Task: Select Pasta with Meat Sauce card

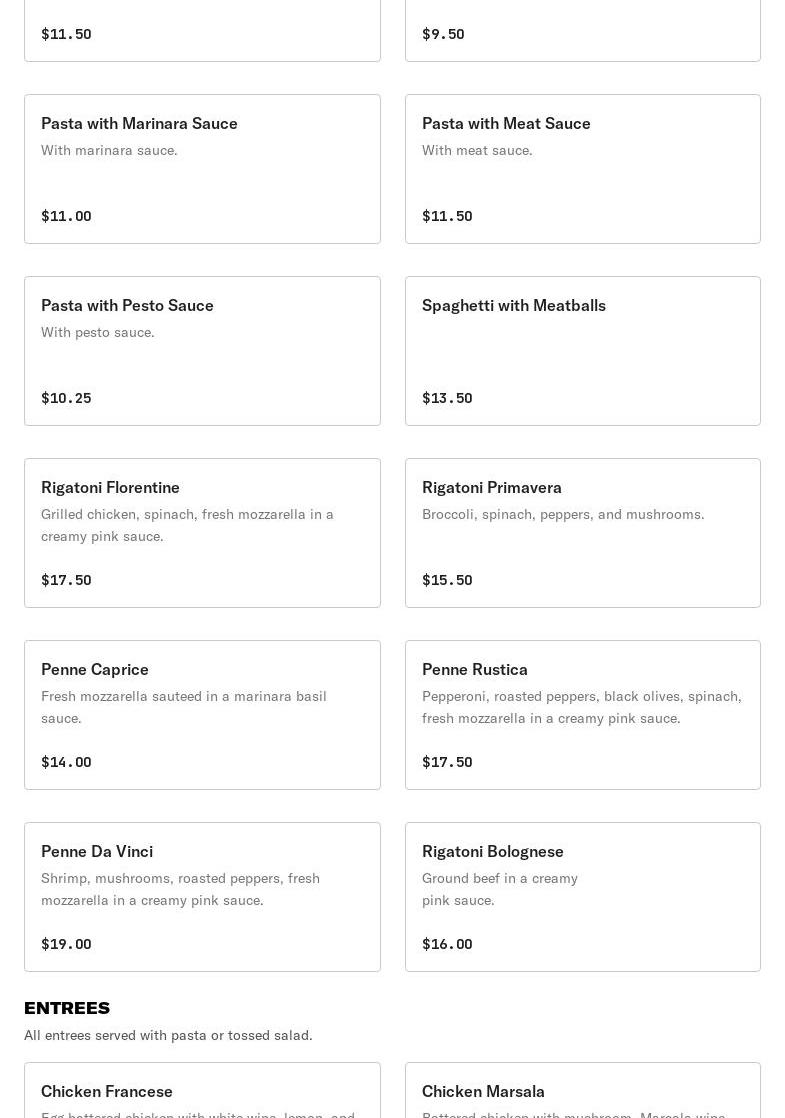Action: 583,169
